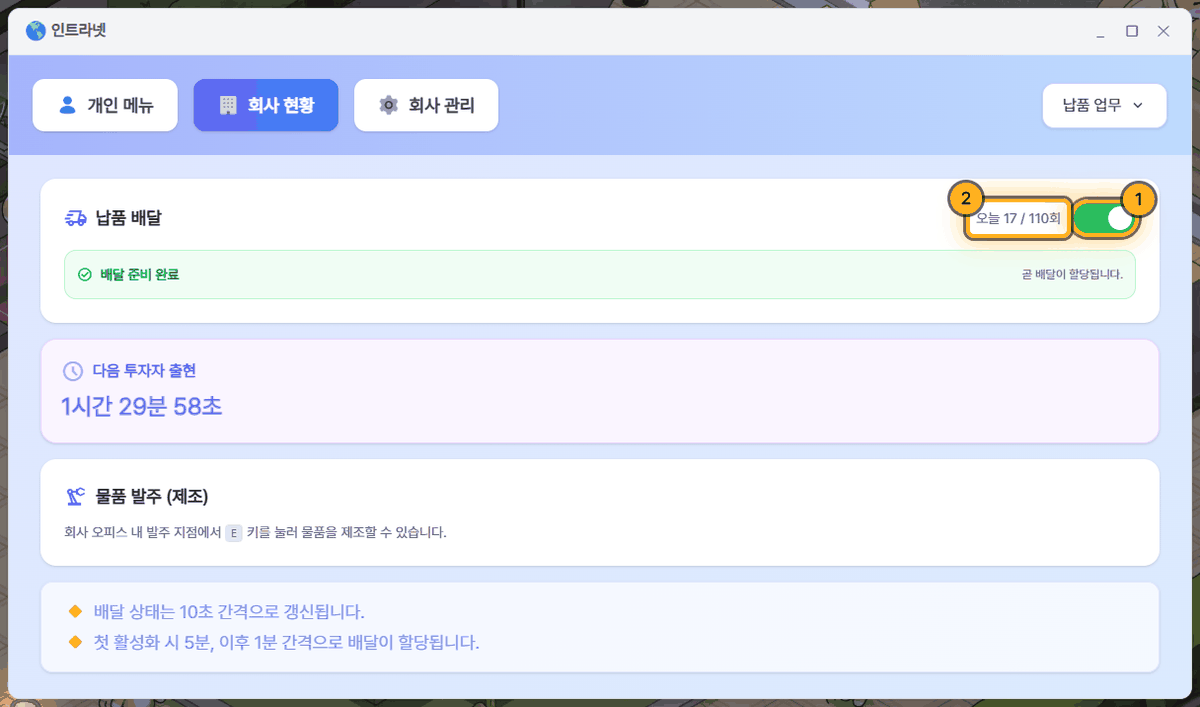Click the 물품 발주 (제조) heading
This screenshot has width=1200, height=707.
152,496
